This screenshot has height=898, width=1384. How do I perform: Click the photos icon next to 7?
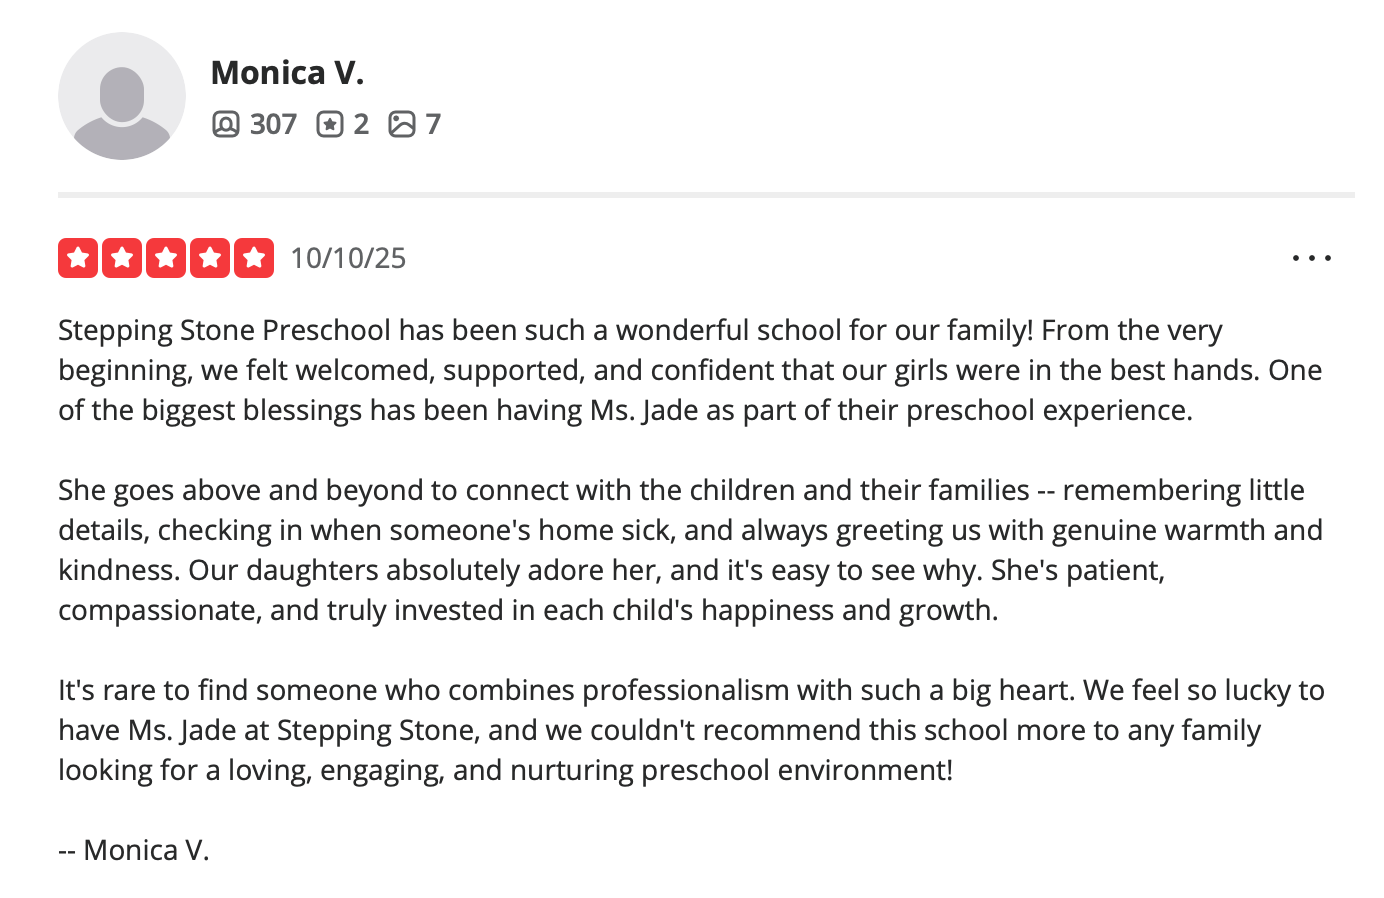click(402, 124)
